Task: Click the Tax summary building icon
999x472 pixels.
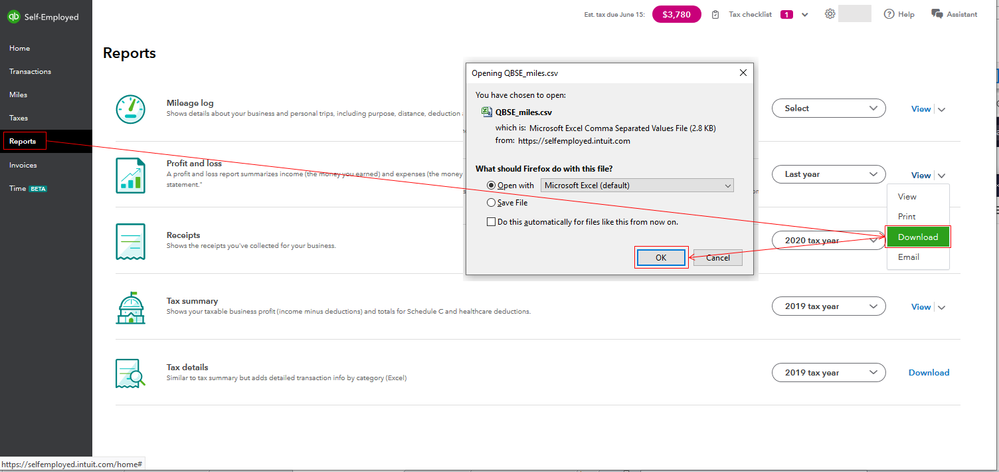Action: point(130,308)
